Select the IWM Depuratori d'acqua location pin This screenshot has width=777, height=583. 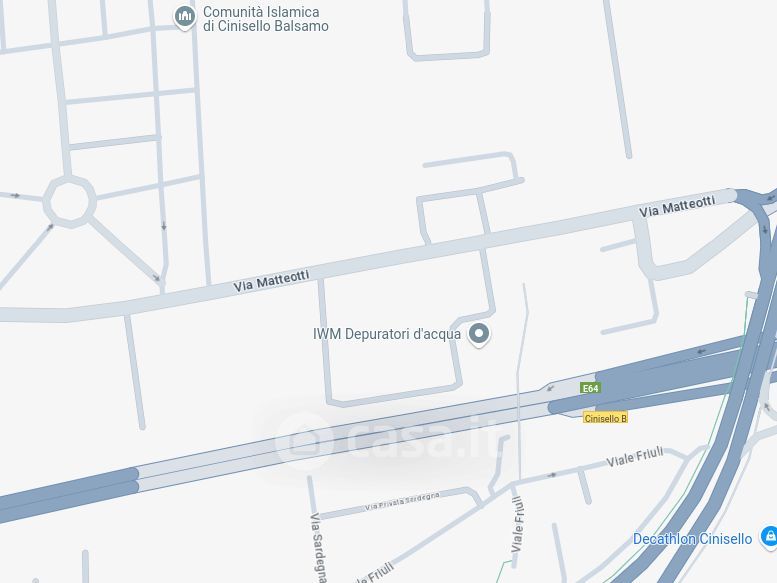click(x=479, y=334)
